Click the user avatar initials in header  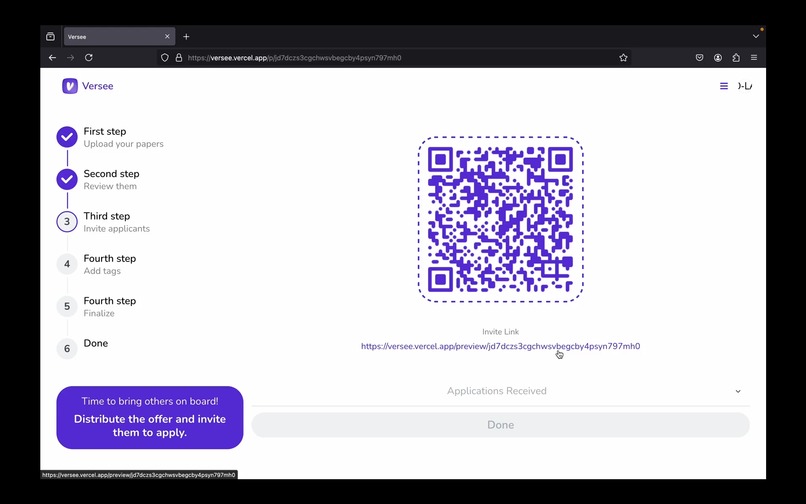click(x=745, y=86)
